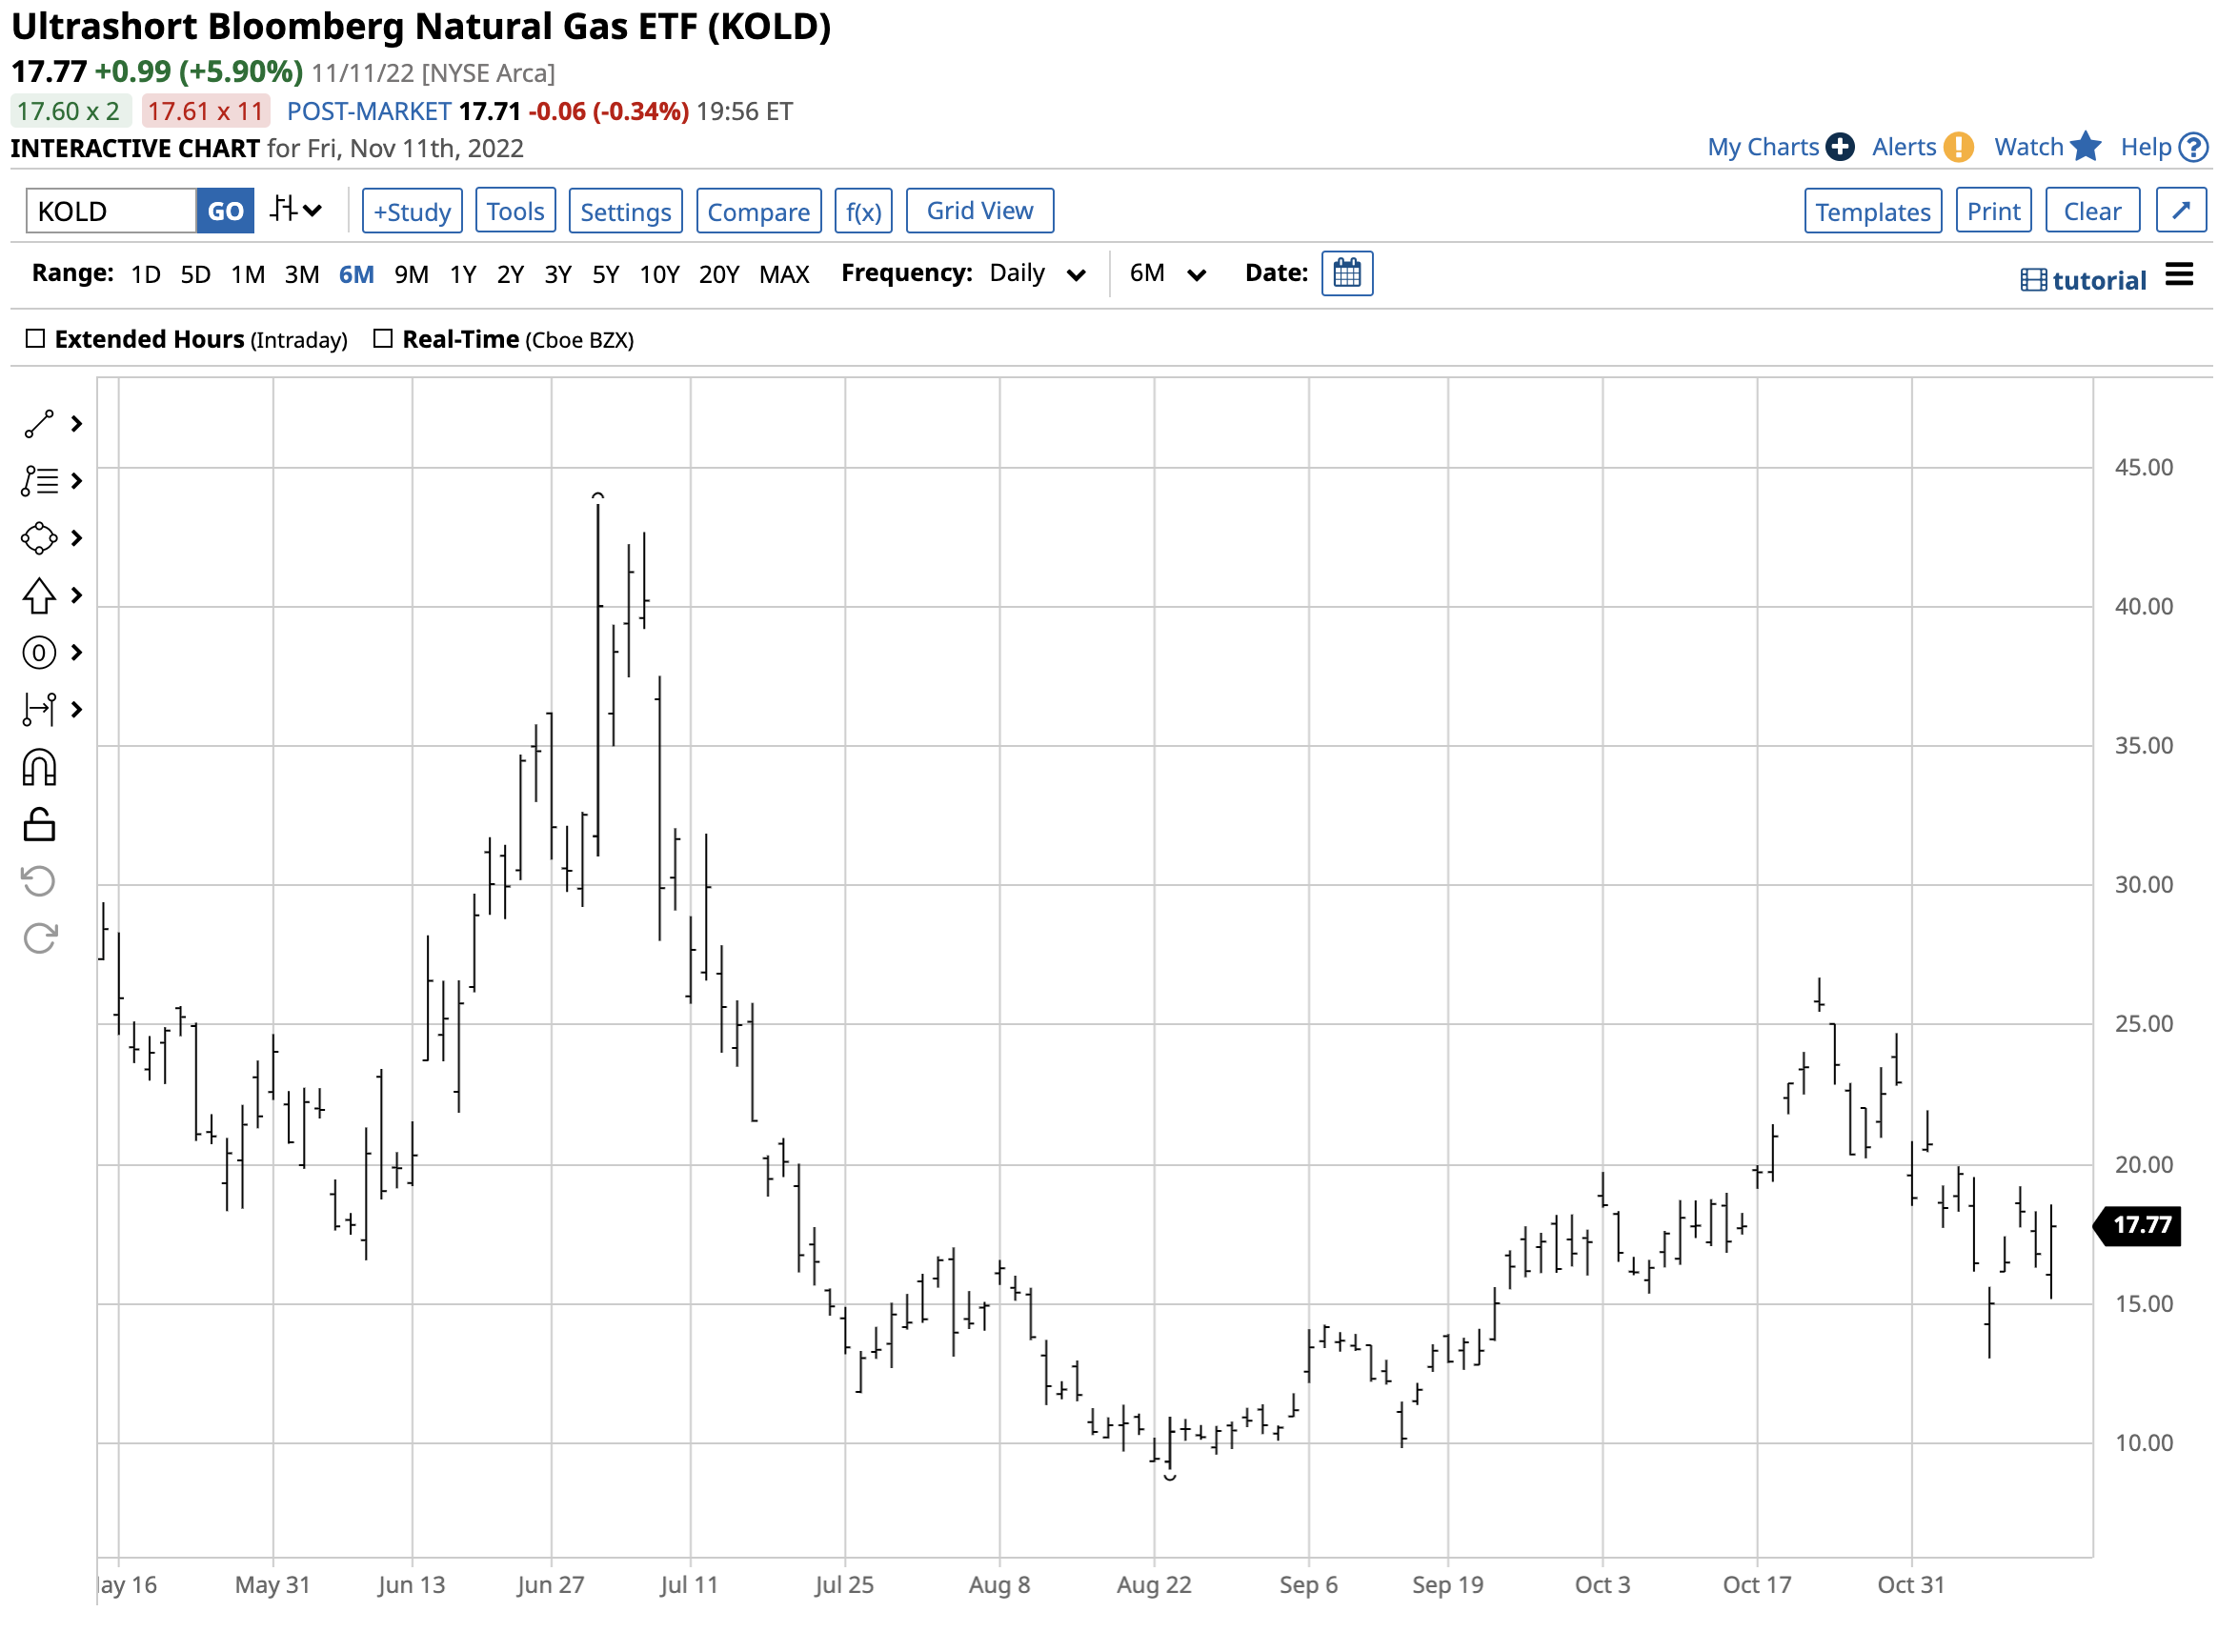
Task: Open the date calendar picker icon
Action: 1346,274
